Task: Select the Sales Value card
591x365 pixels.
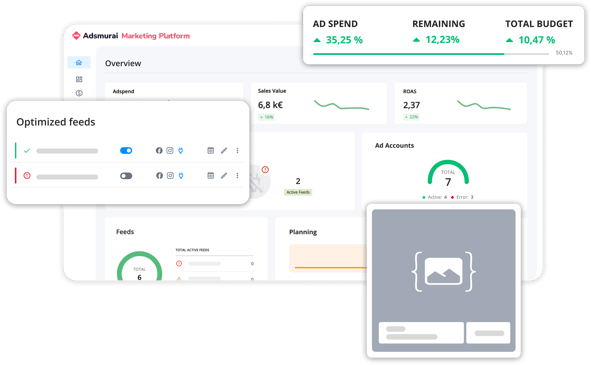Action: pos(319,103)
